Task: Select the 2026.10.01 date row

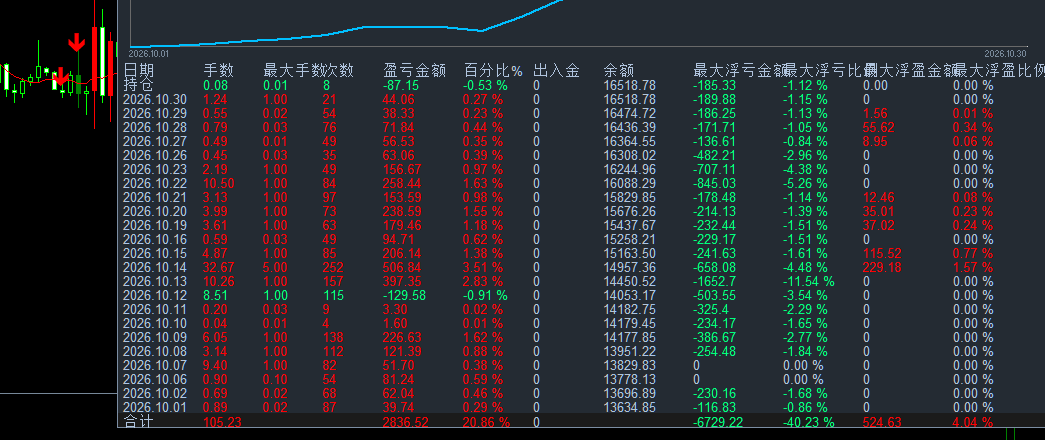Action: 155,407
